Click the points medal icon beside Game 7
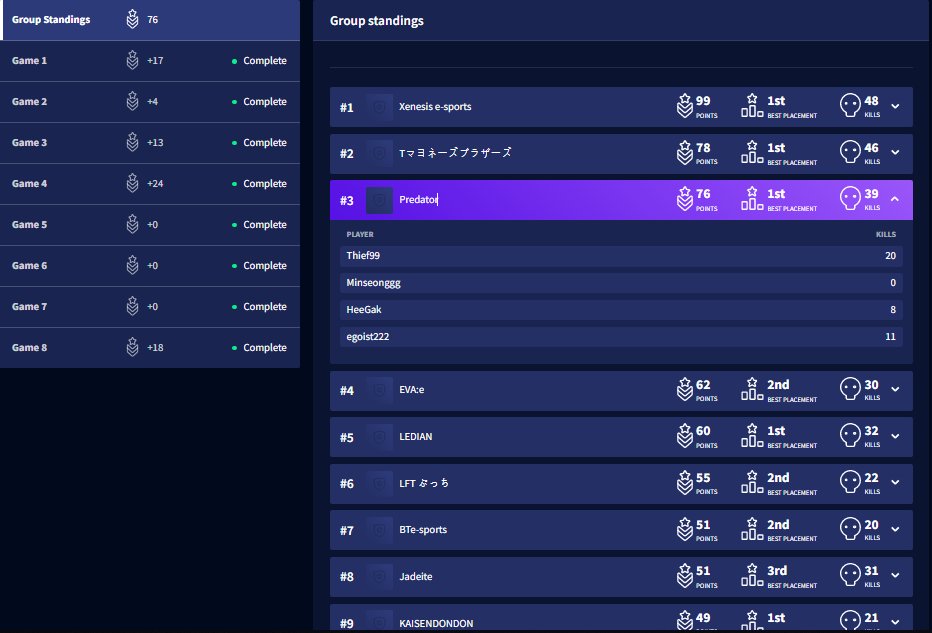Viewport: 932px width, 633px height. point(133,306)
